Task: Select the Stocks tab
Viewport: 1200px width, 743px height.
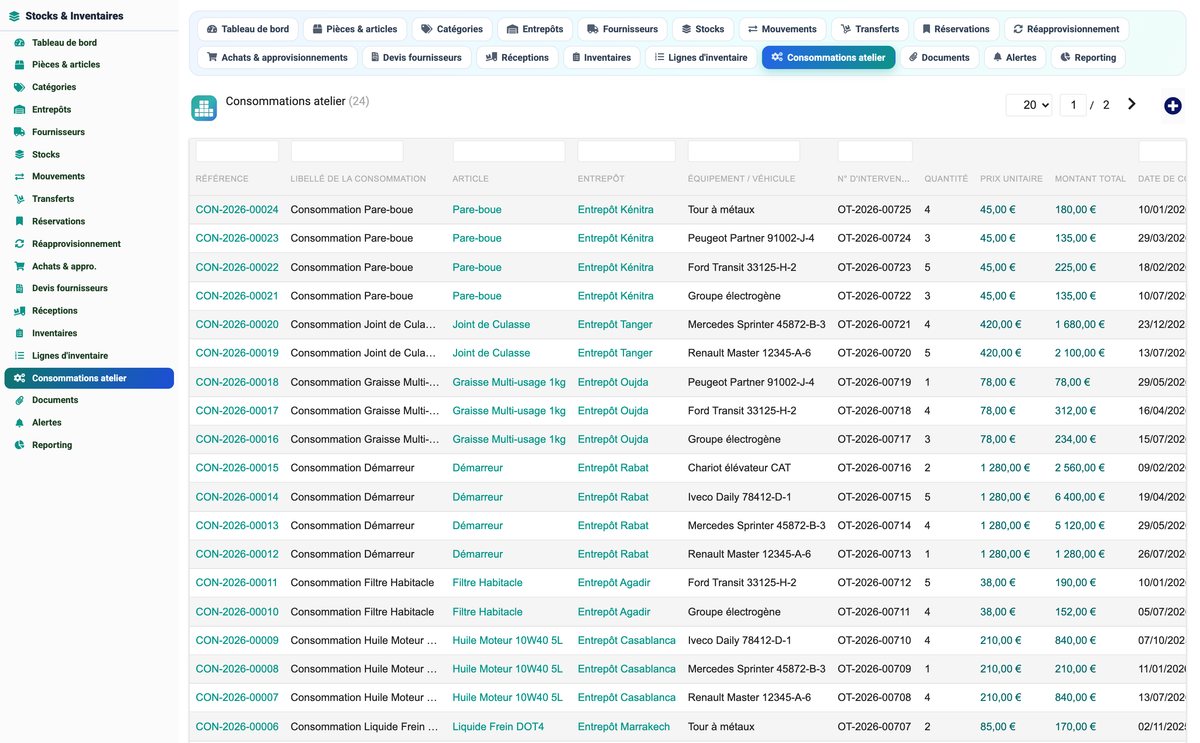Action: (703, 29)
